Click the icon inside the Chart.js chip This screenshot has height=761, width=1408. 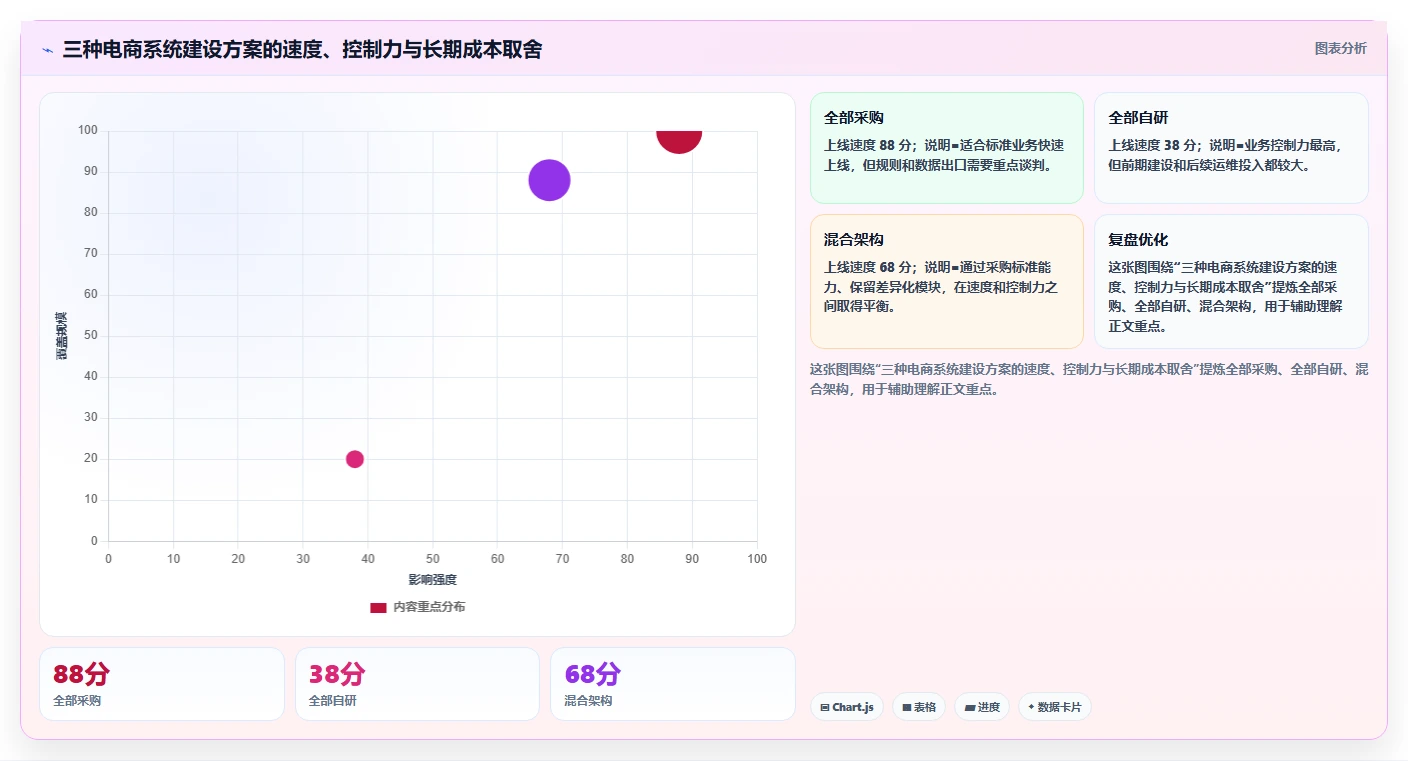point(825,707)
